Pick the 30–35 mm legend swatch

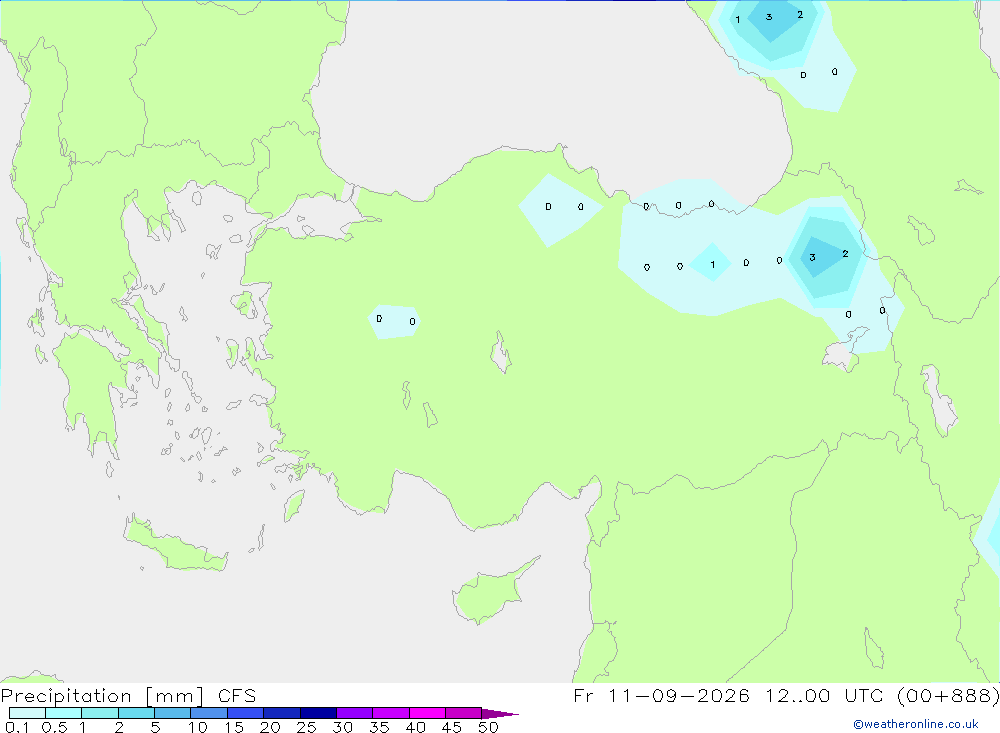coord(354,713)
